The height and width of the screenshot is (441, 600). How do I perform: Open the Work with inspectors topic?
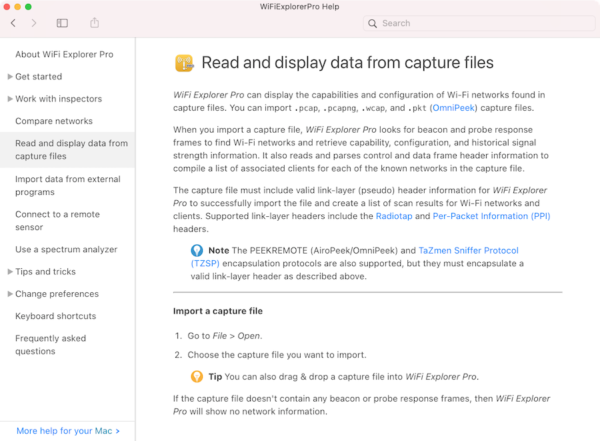coord(59,99)
